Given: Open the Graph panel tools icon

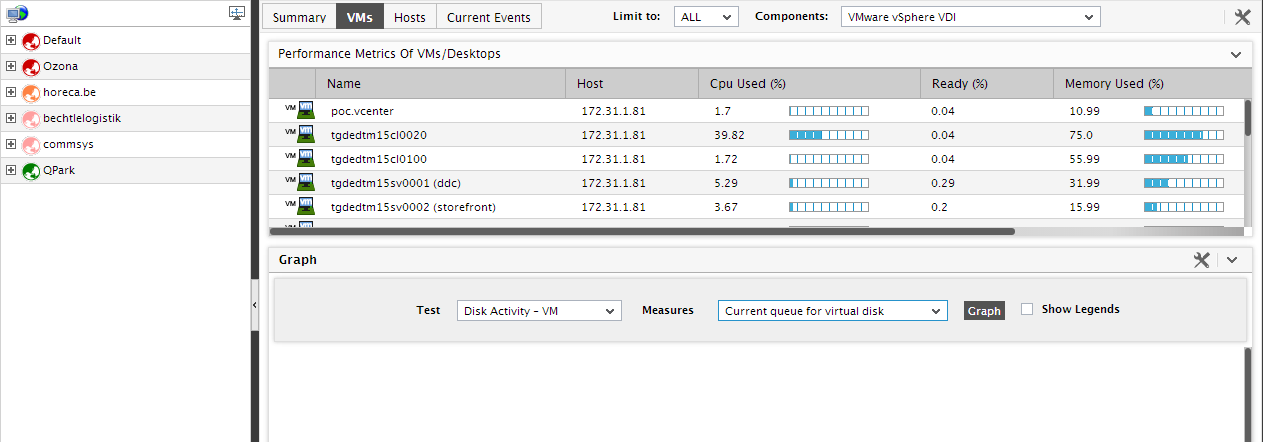Looking at the screenshot, I should [x=1202, y=259].
